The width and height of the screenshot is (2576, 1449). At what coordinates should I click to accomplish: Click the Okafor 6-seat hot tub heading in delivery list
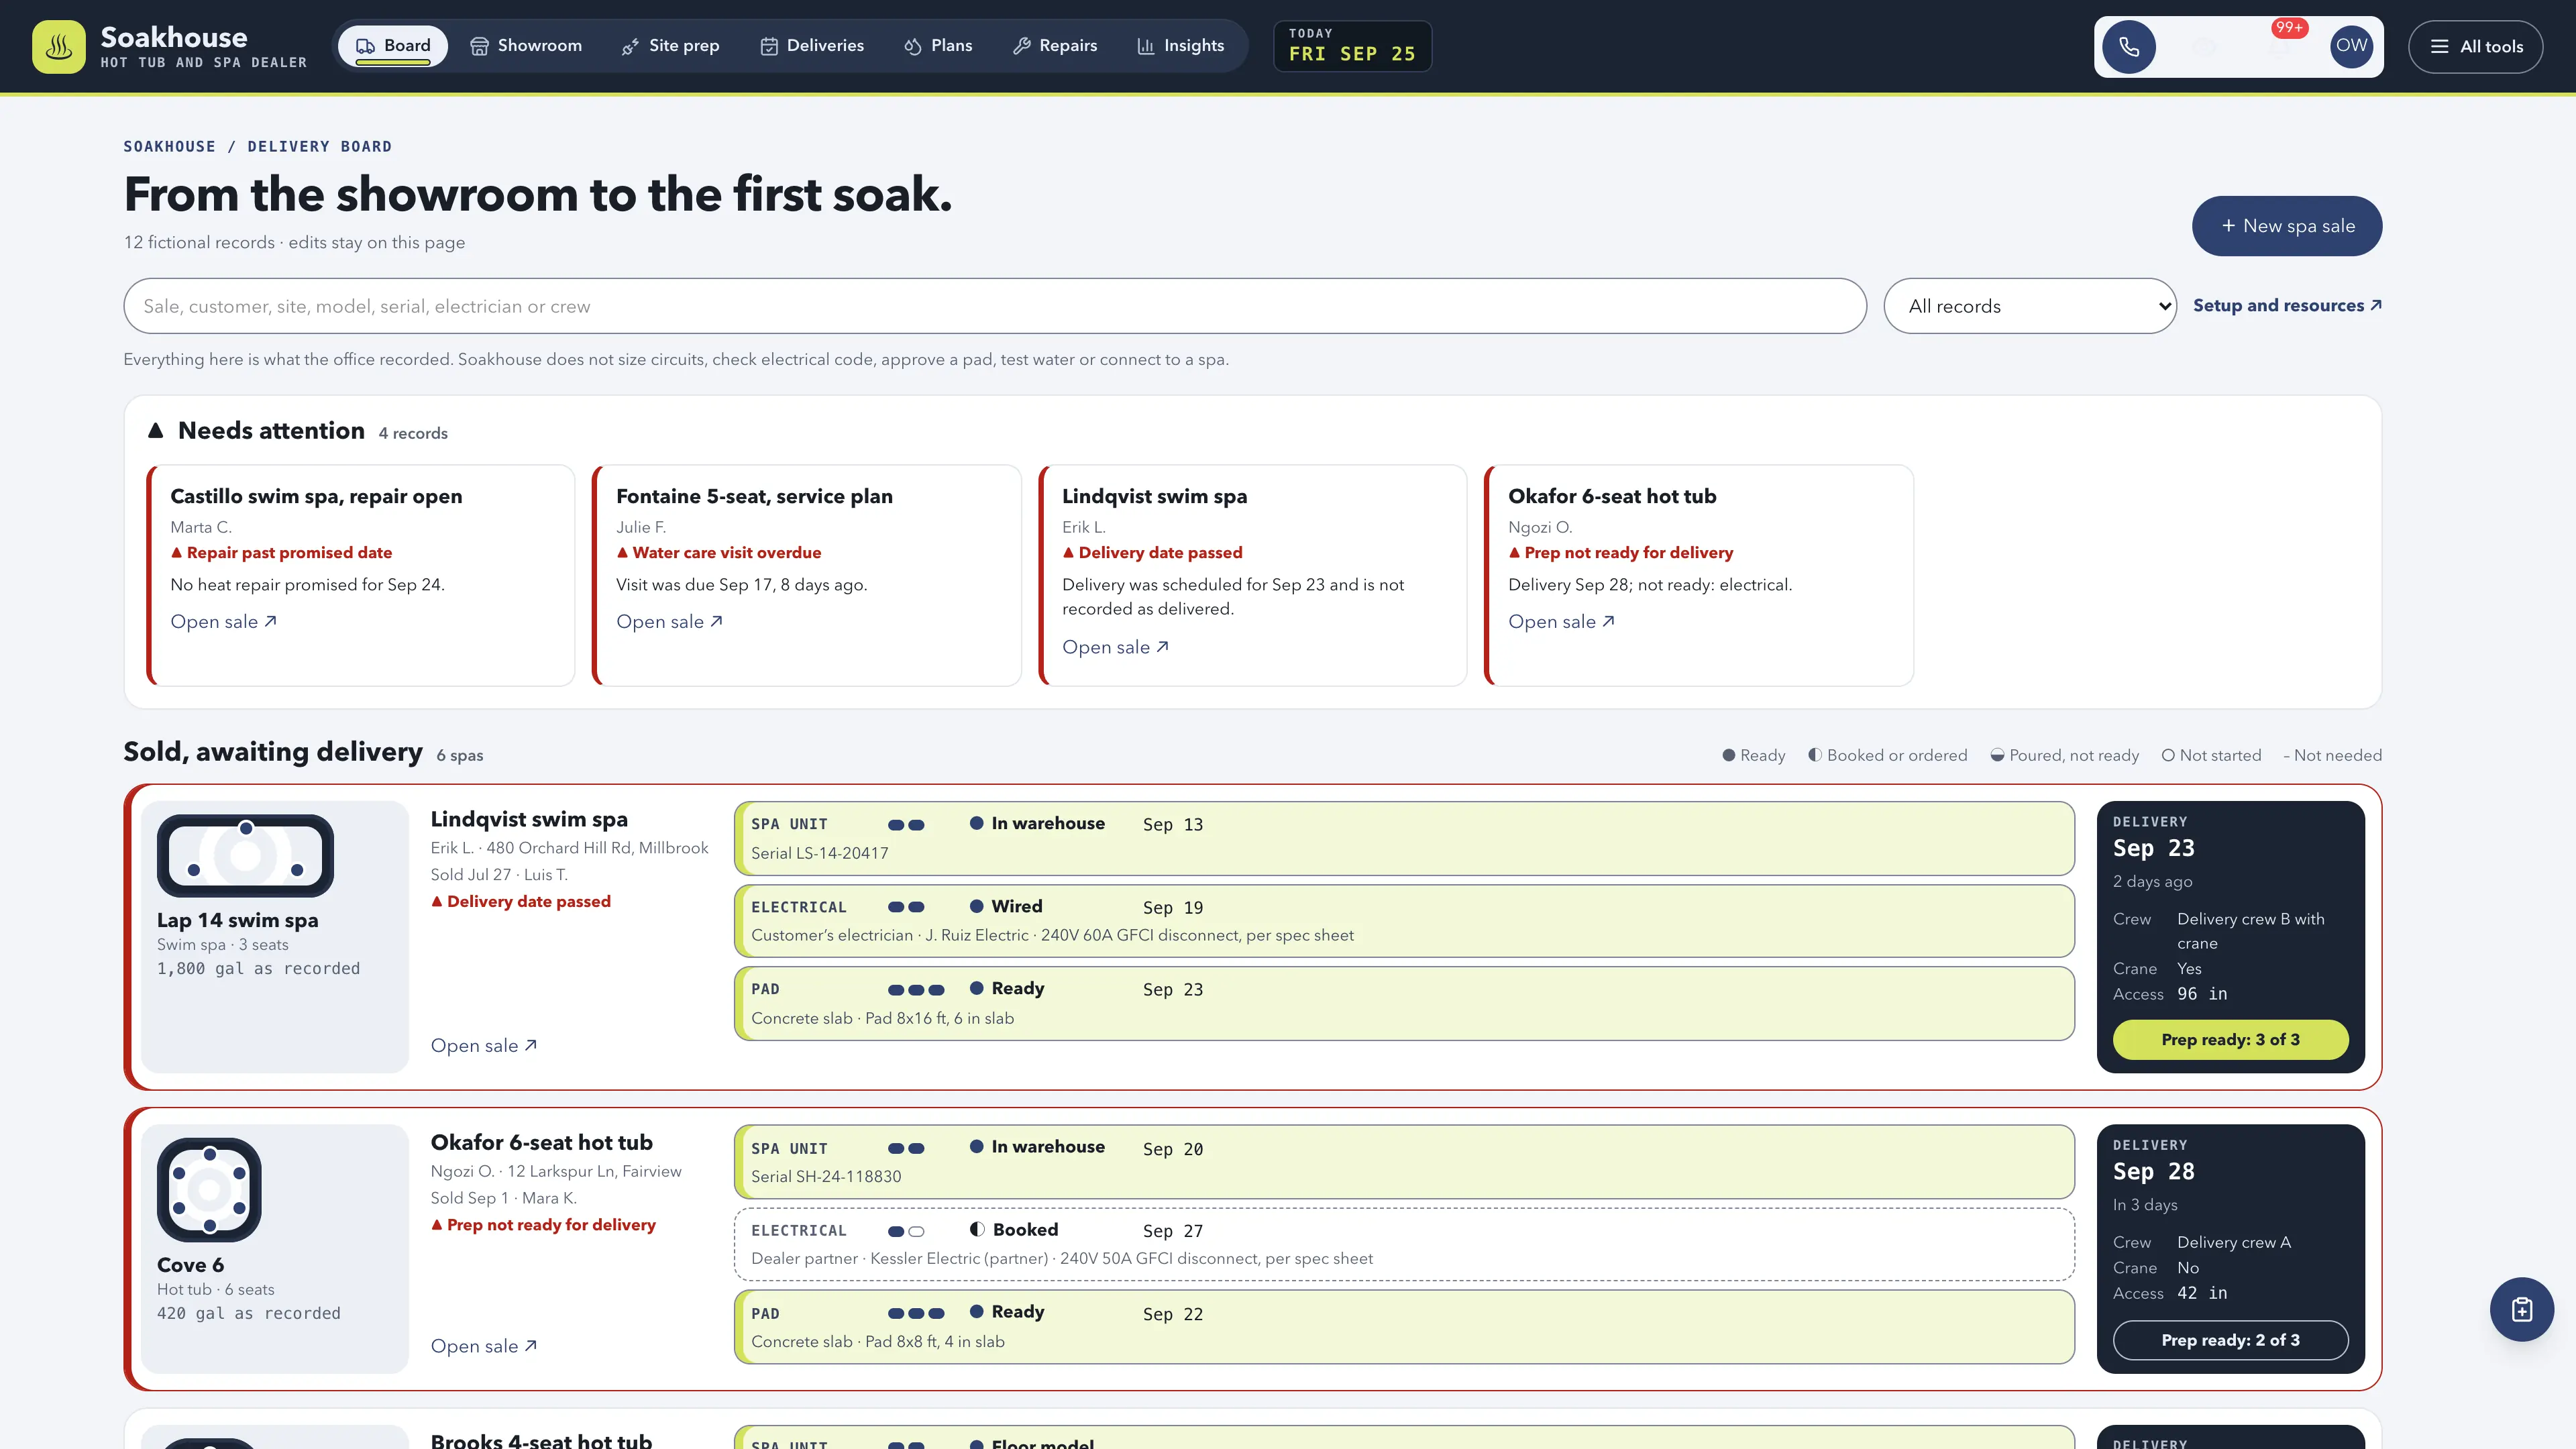coord(541,1142)
